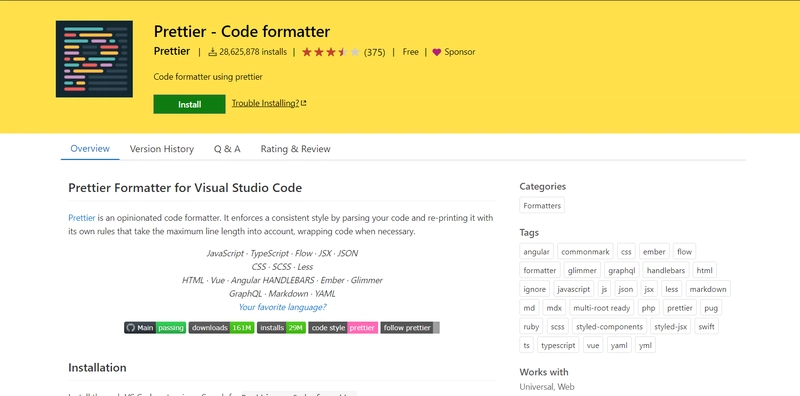Select the ember tag
The width and height of the screenshot is (800, 396).
pos(654,252)
